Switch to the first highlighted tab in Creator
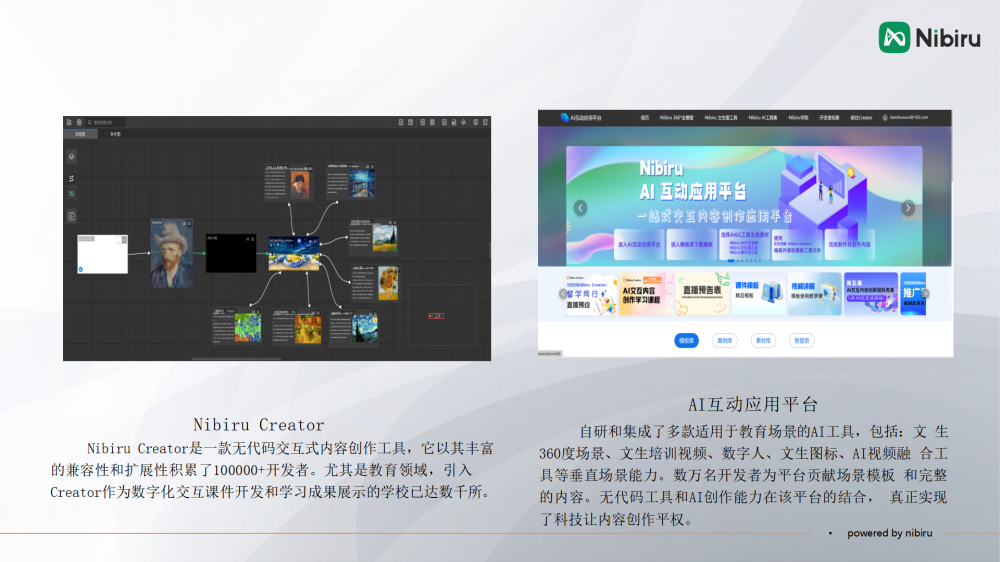Screen dimensions: 1000x562 [80, 134]
